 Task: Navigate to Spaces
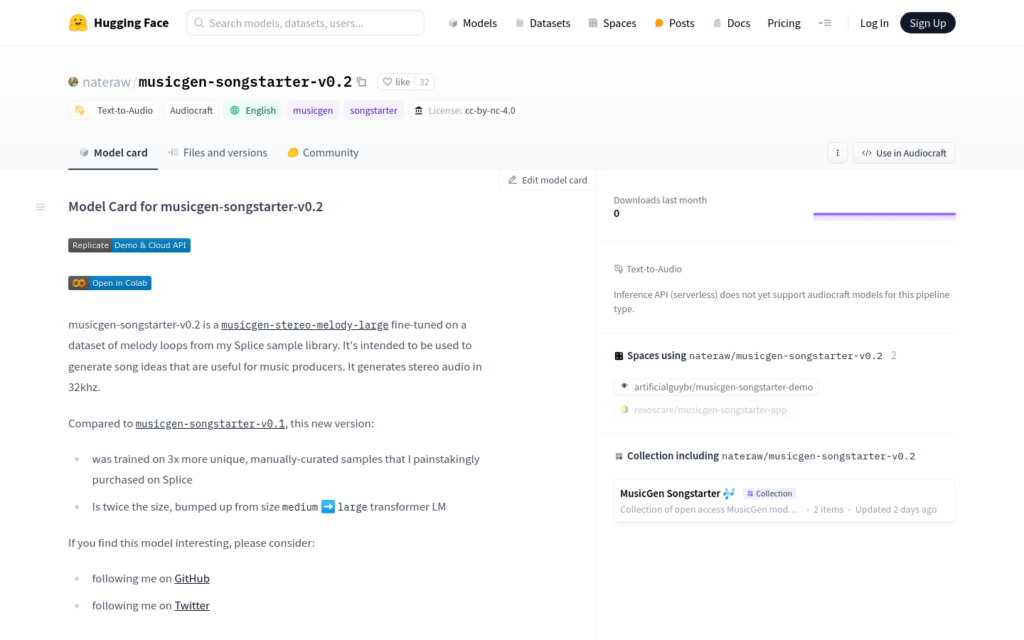point(612,23)
